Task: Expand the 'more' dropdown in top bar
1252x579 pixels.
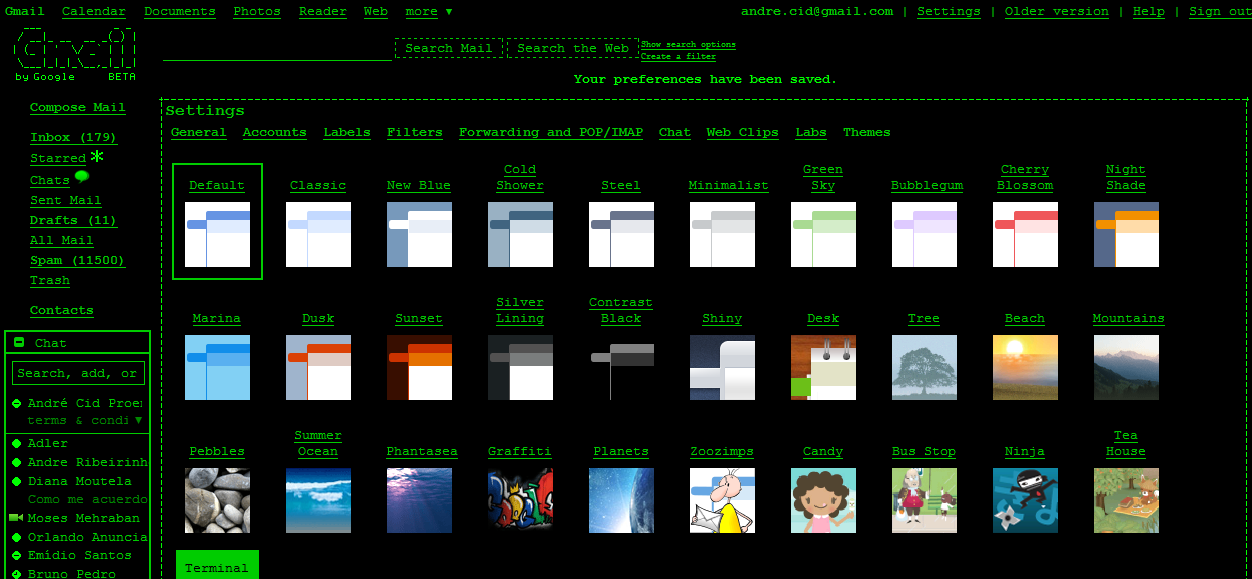Action: [428, 12]
